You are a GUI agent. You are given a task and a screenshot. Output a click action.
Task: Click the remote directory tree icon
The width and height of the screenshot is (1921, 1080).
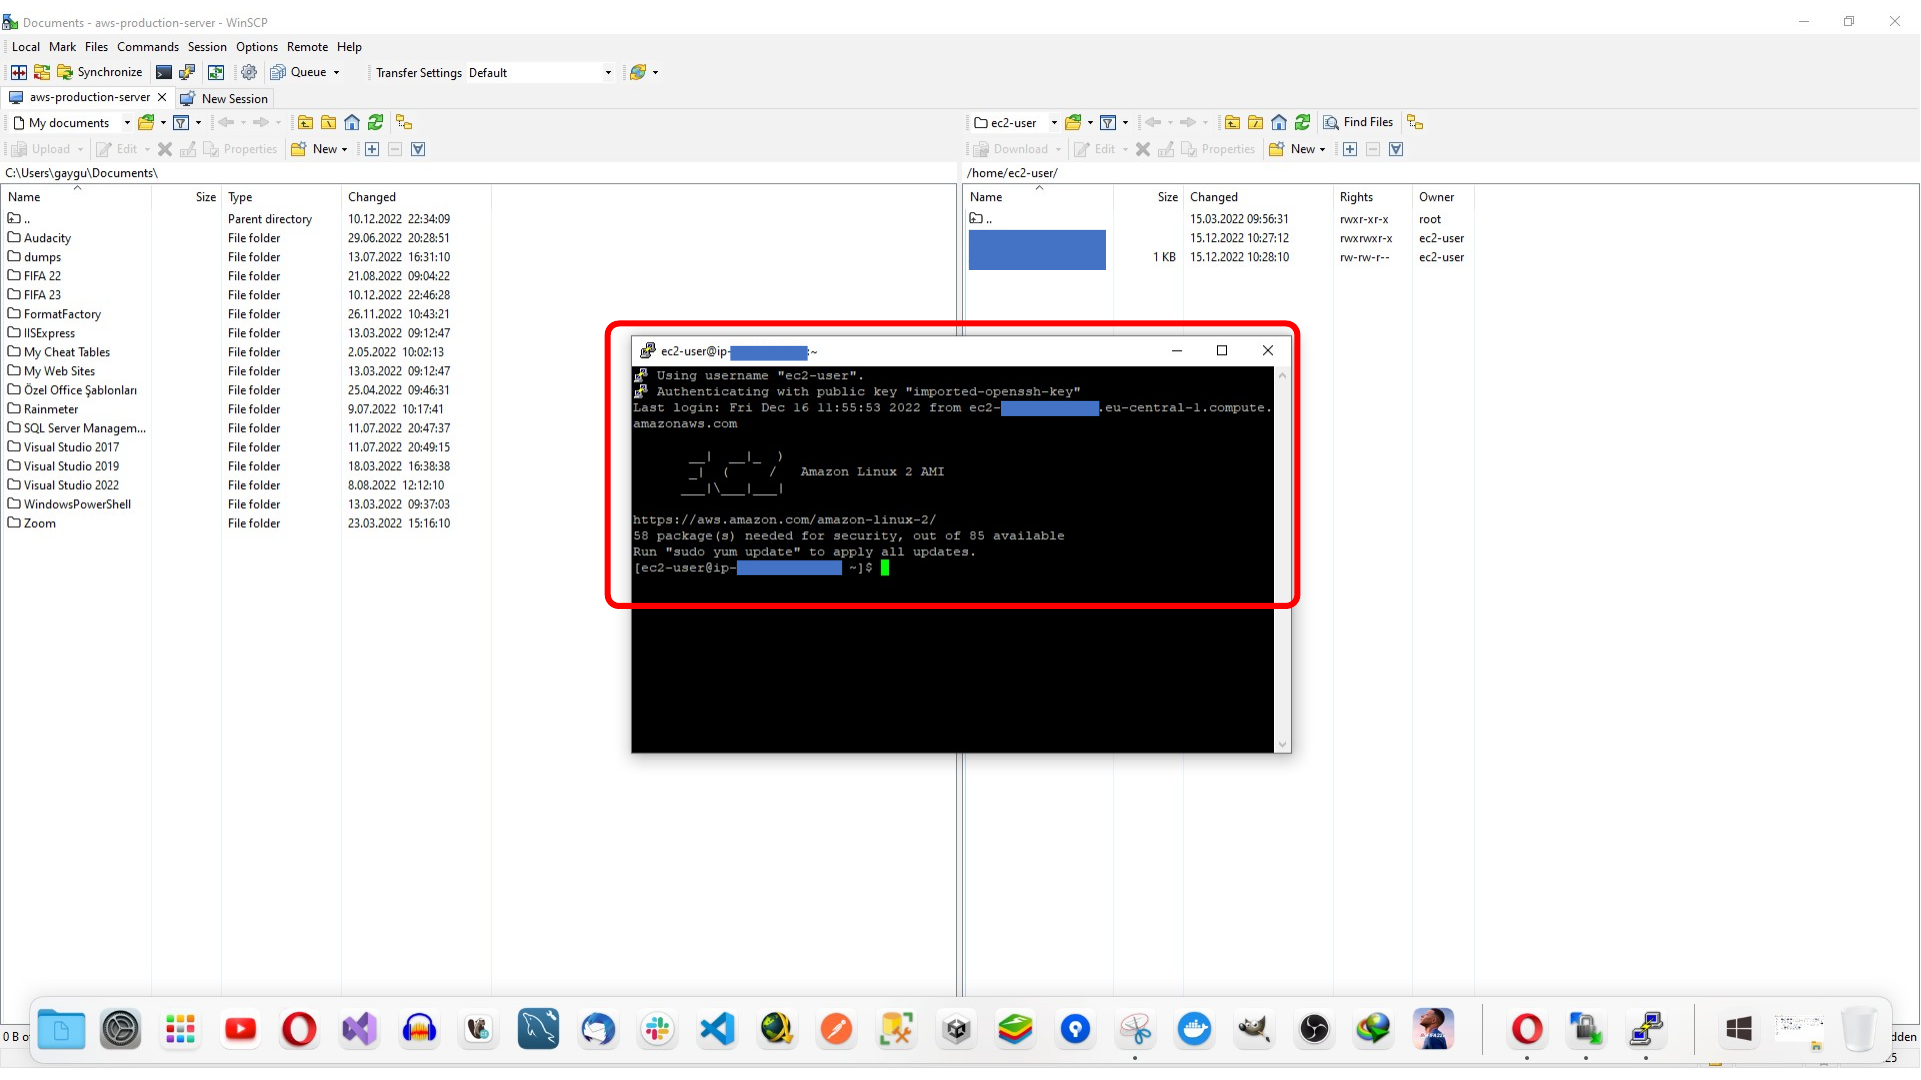pyautogui.click(x=1415, y=122)
